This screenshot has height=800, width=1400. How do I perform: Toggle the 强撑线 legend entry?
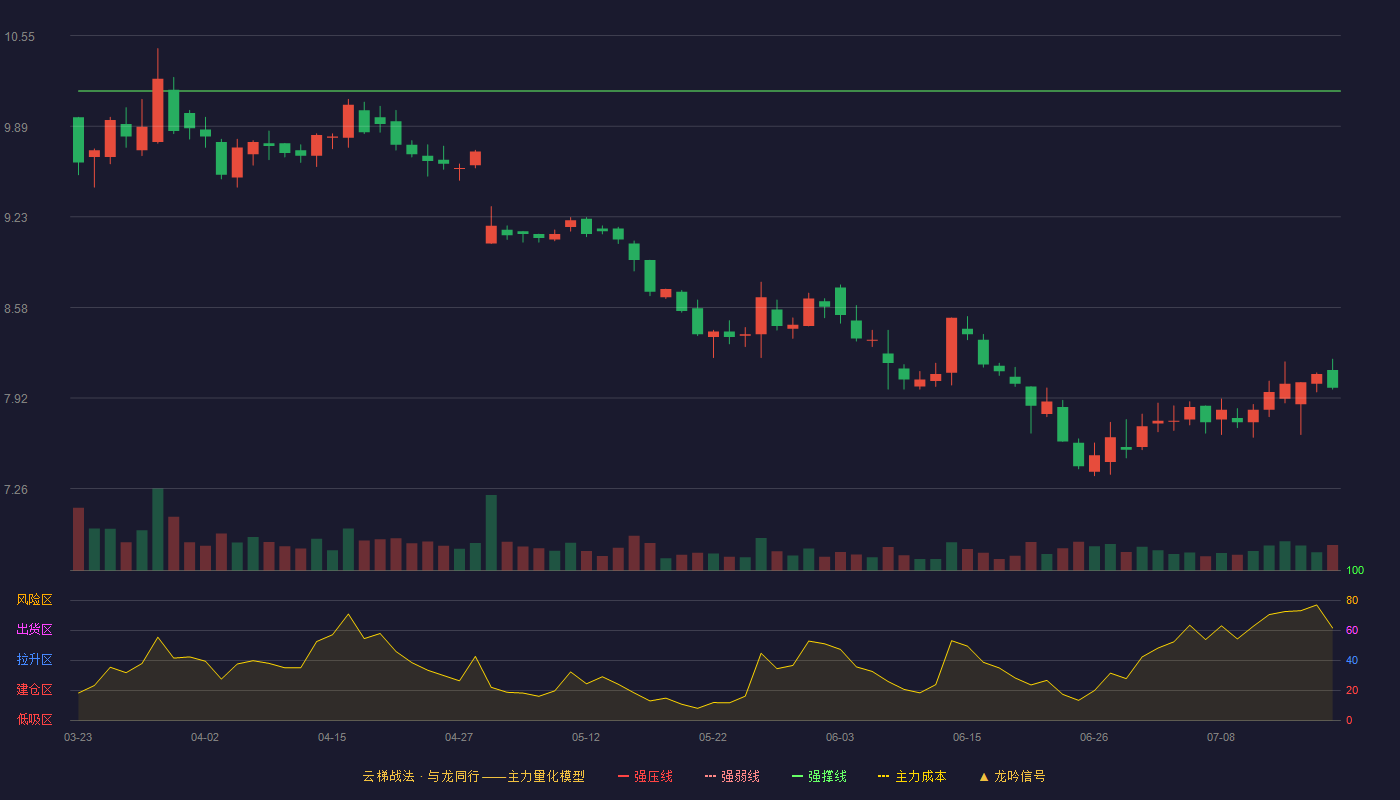819,776
